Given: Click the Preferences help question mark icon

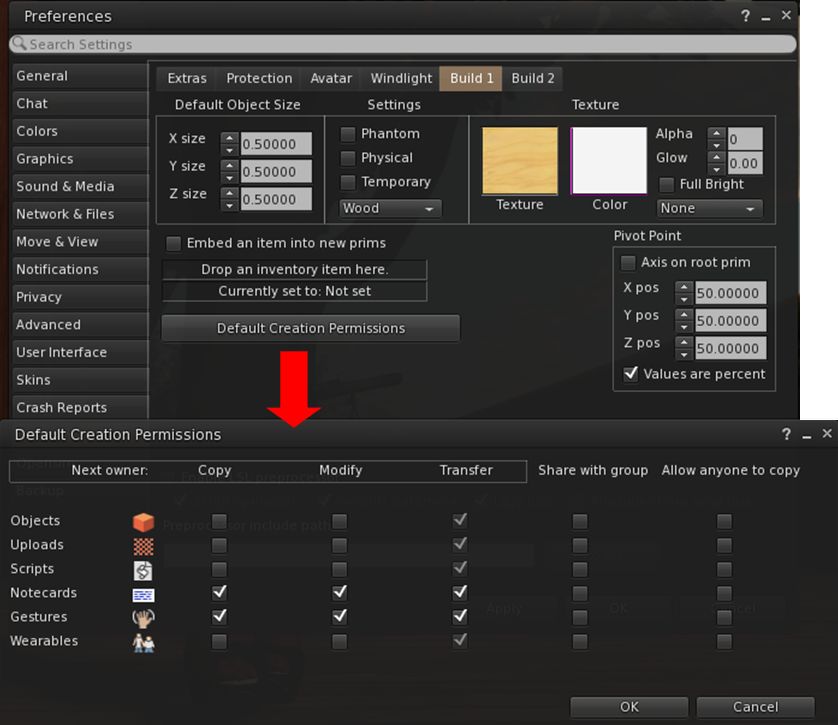Looking at the screenshot, I should coord(746,16).
